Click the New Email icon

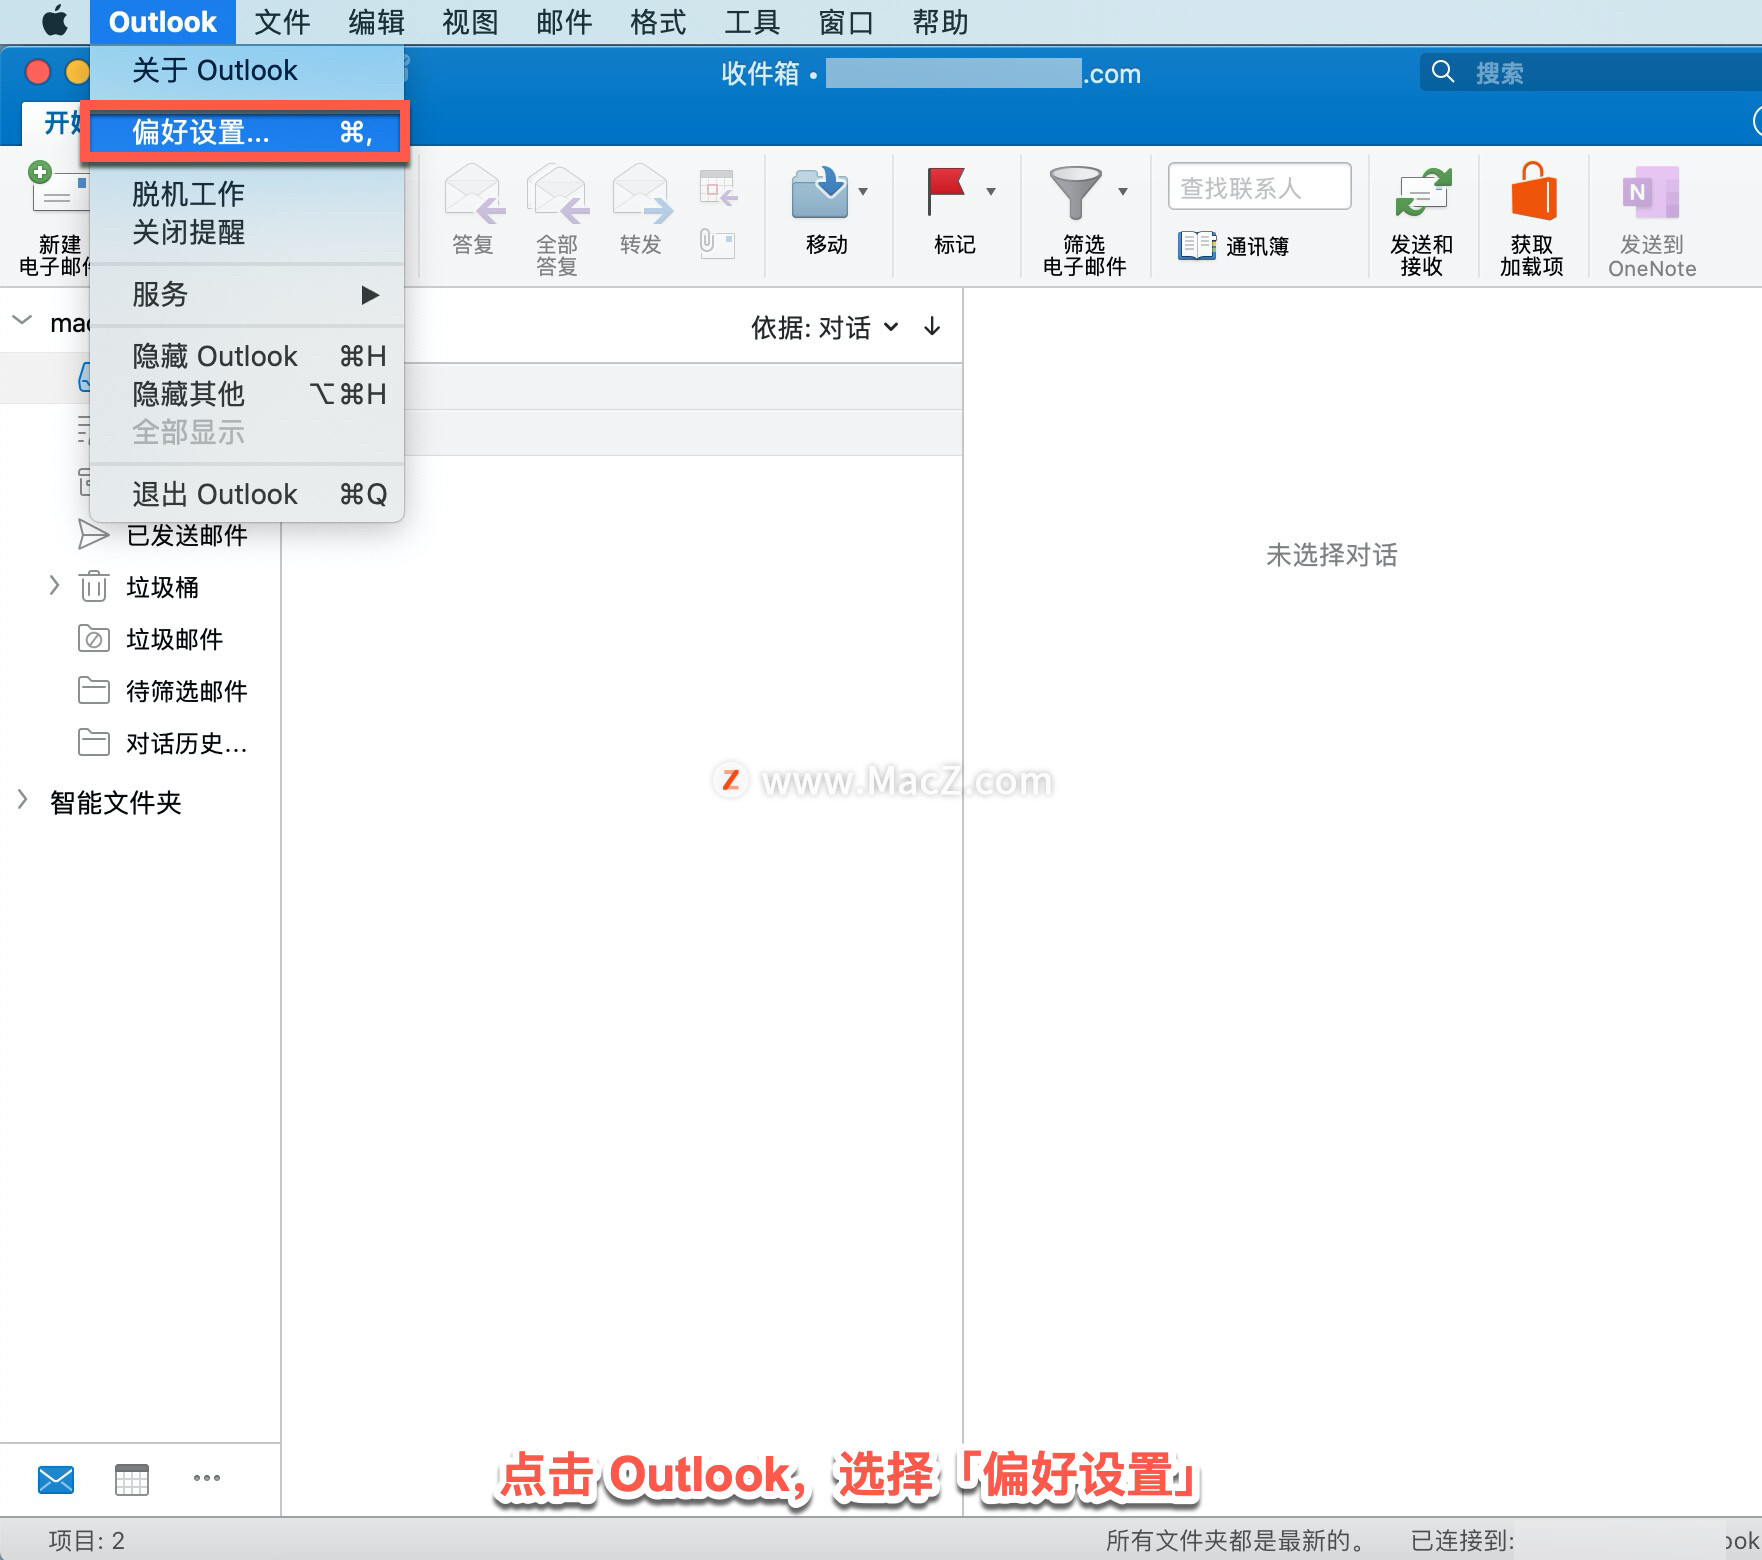click(x=58, y=188)
